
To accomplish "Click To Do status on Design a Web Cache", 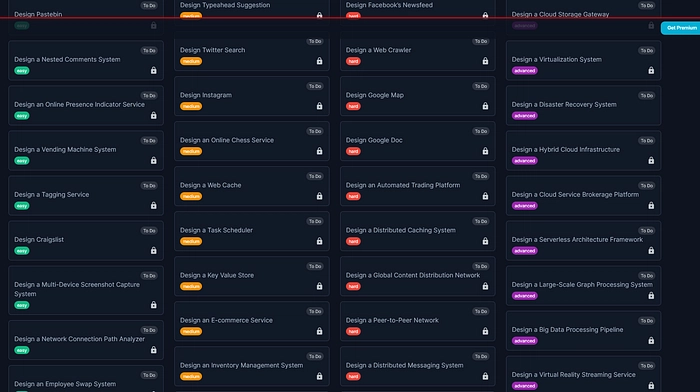I will coord(315,176).
